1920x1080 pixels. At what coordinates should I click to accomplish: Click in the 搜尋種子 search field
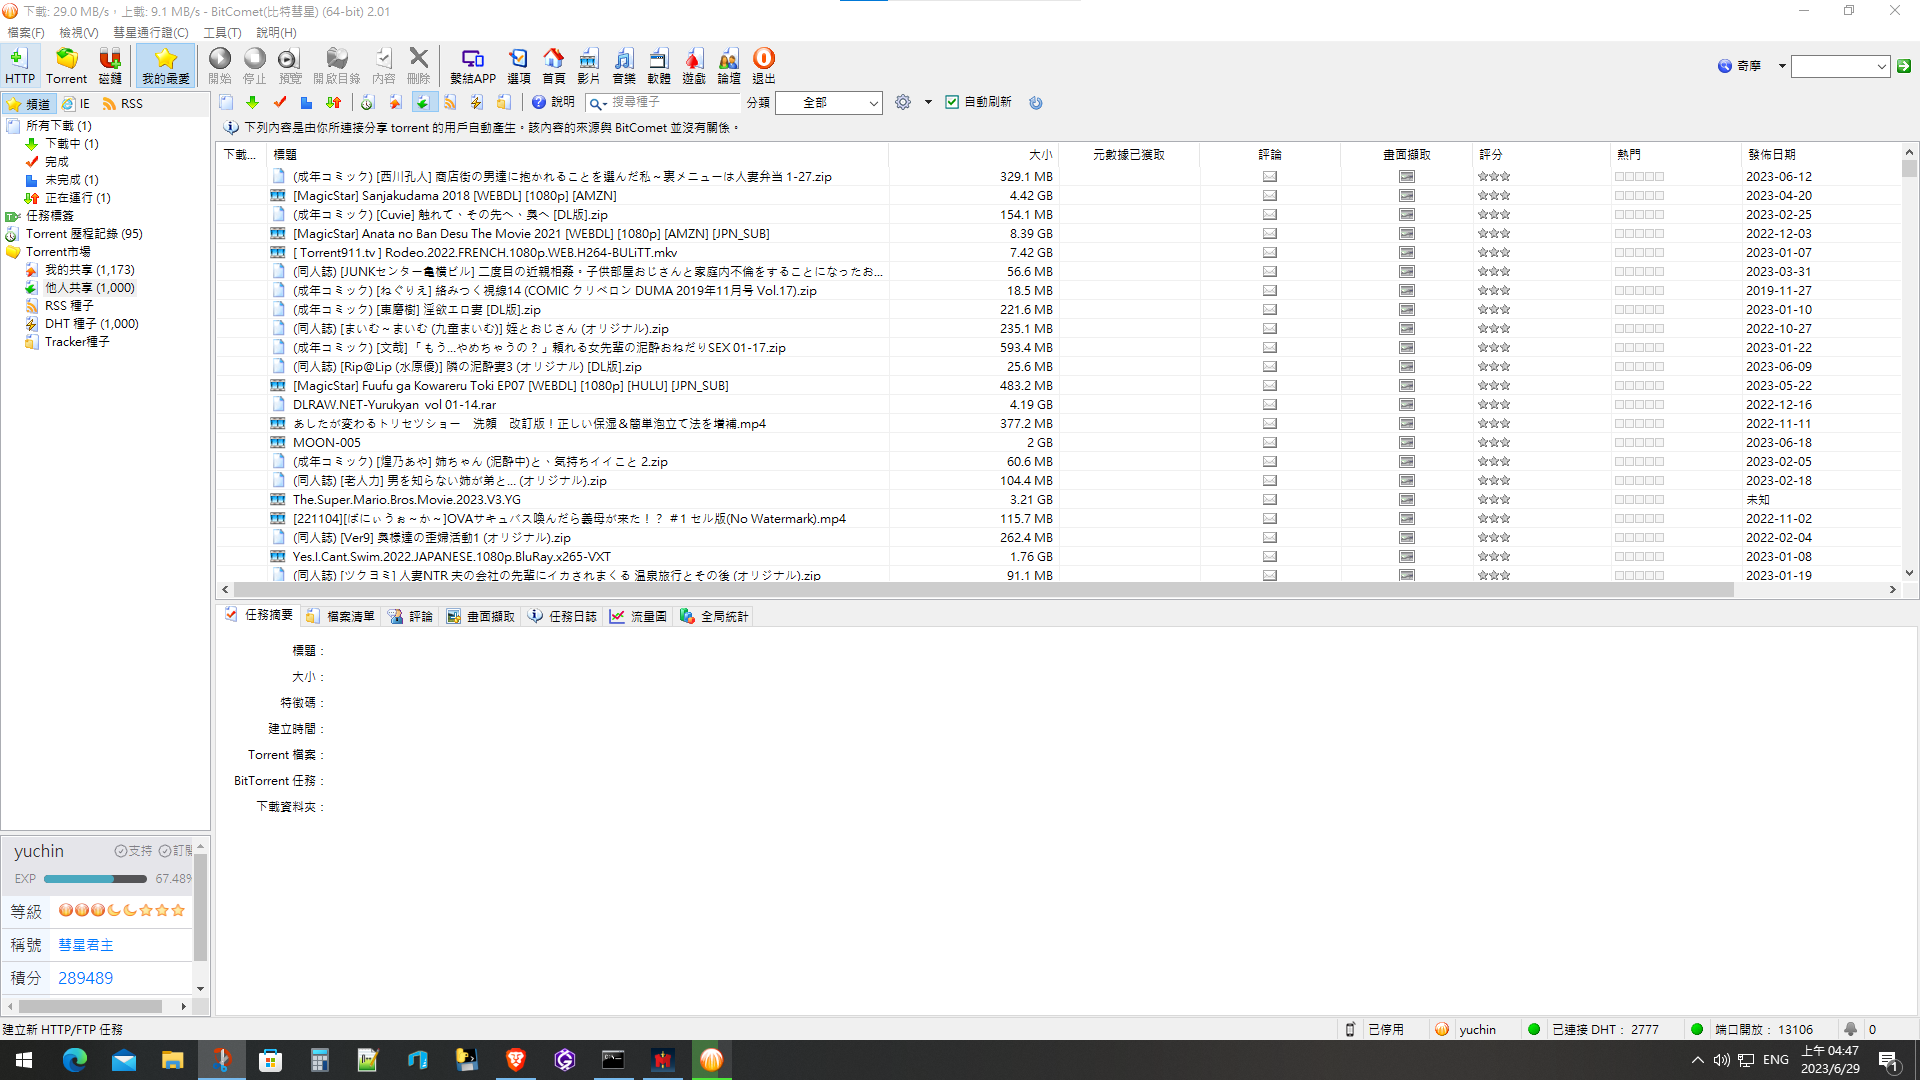675,102
